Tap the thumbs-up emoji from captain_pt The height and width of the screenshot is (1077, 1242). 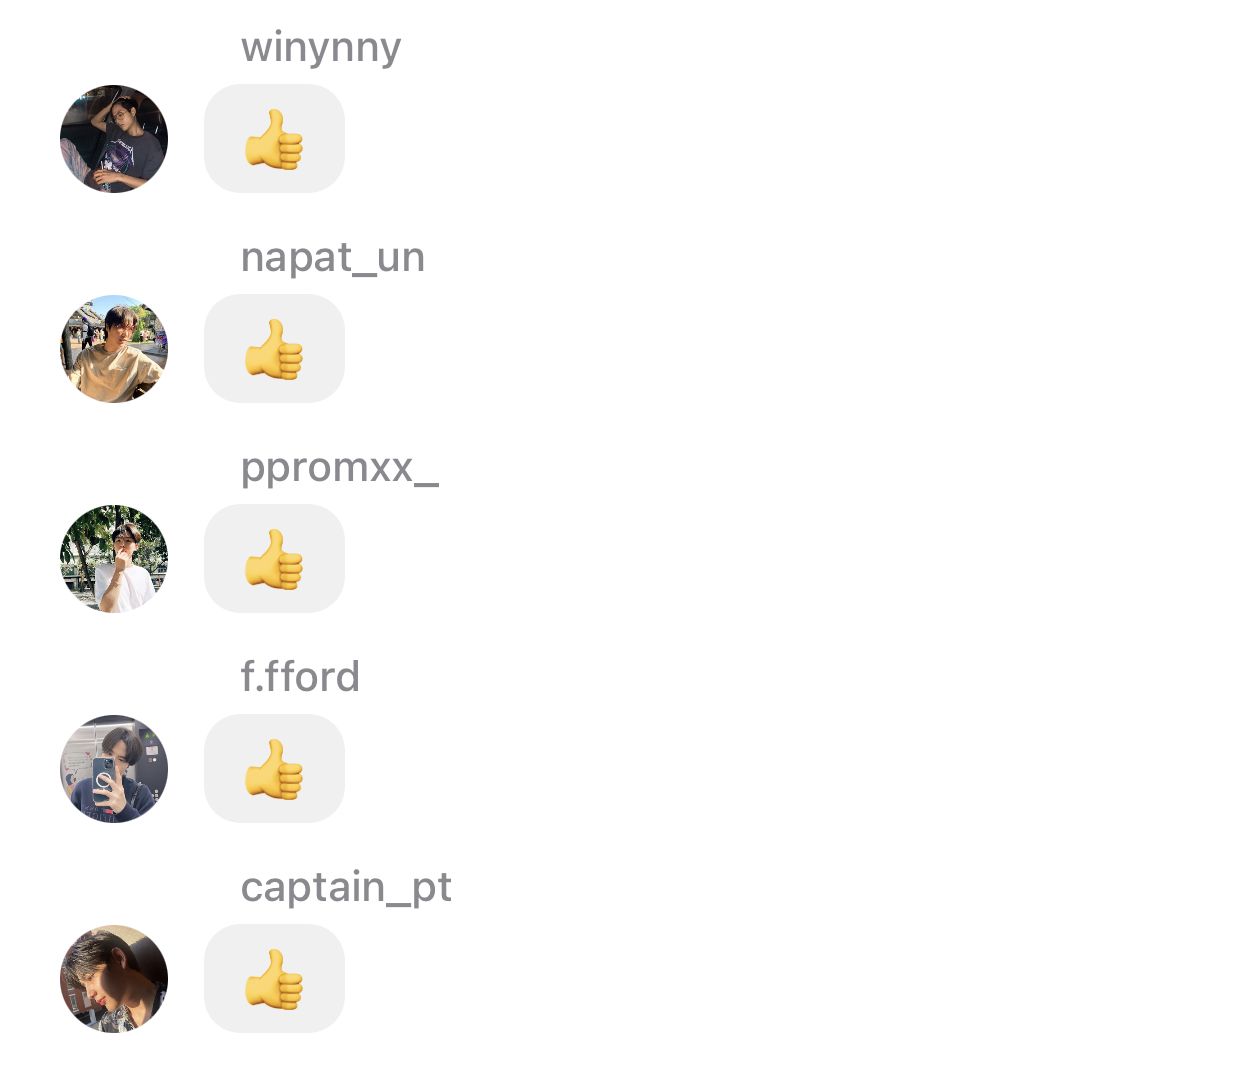[274, 979]
